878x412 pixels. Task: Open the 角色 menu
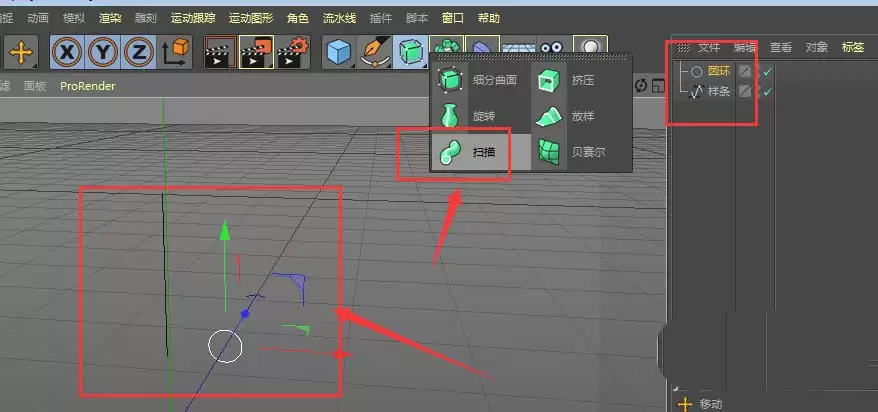point(298,18)
